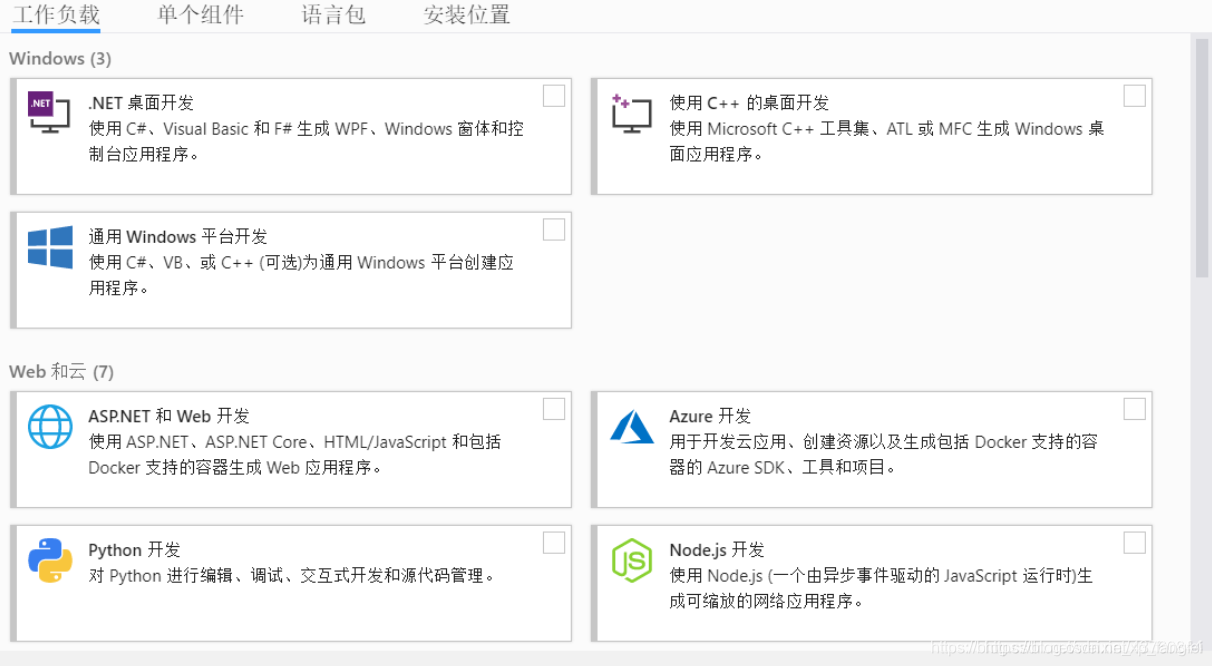Enable the Python 开发 checkbox
The width and height of the screenshot is (1212, 666).
coord(554,543)
